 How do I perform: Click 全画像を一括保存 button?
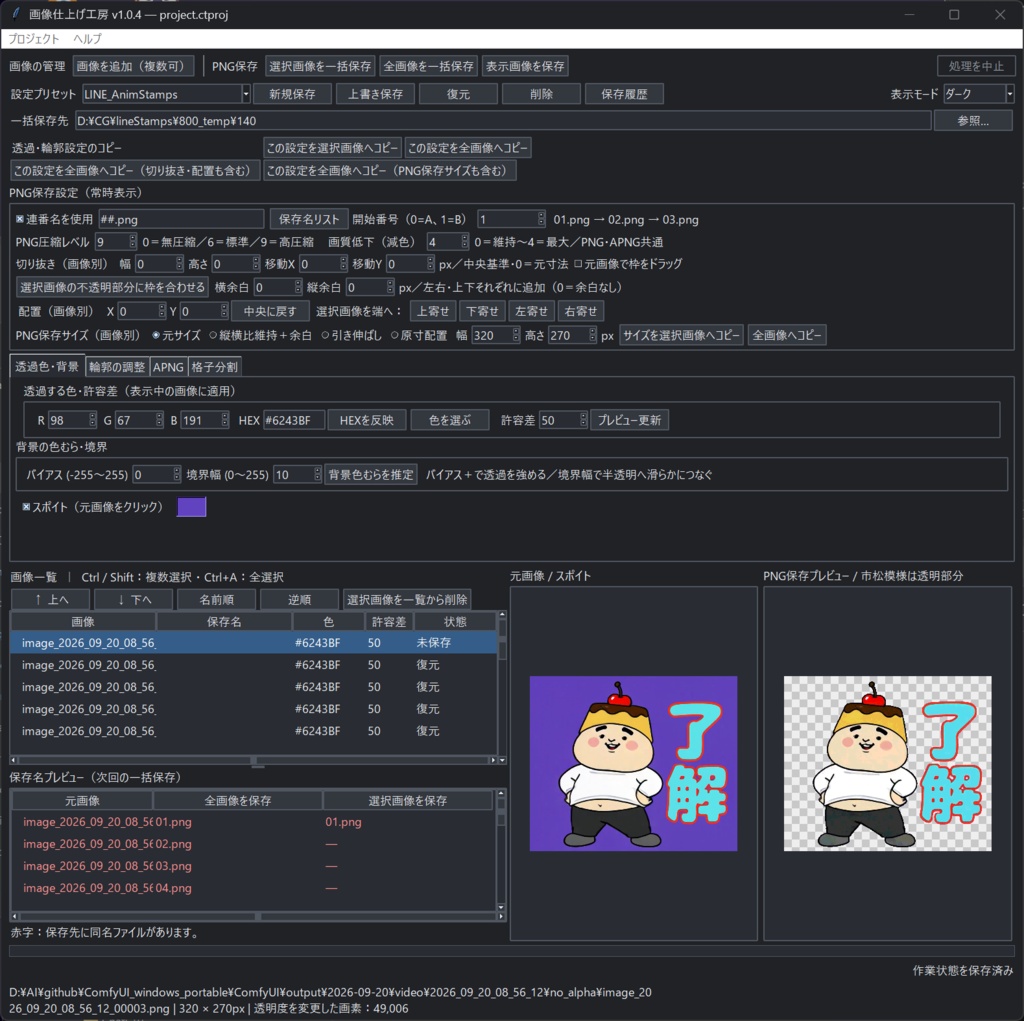pos(428,66)
